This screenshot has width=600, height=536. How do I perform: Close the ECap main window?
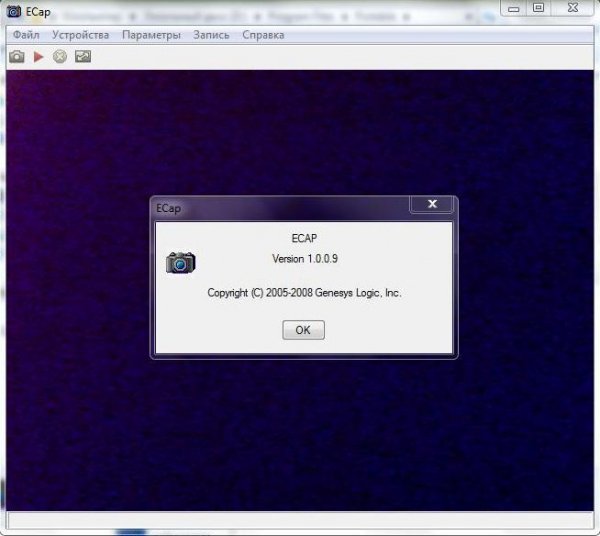coord(572,8)
